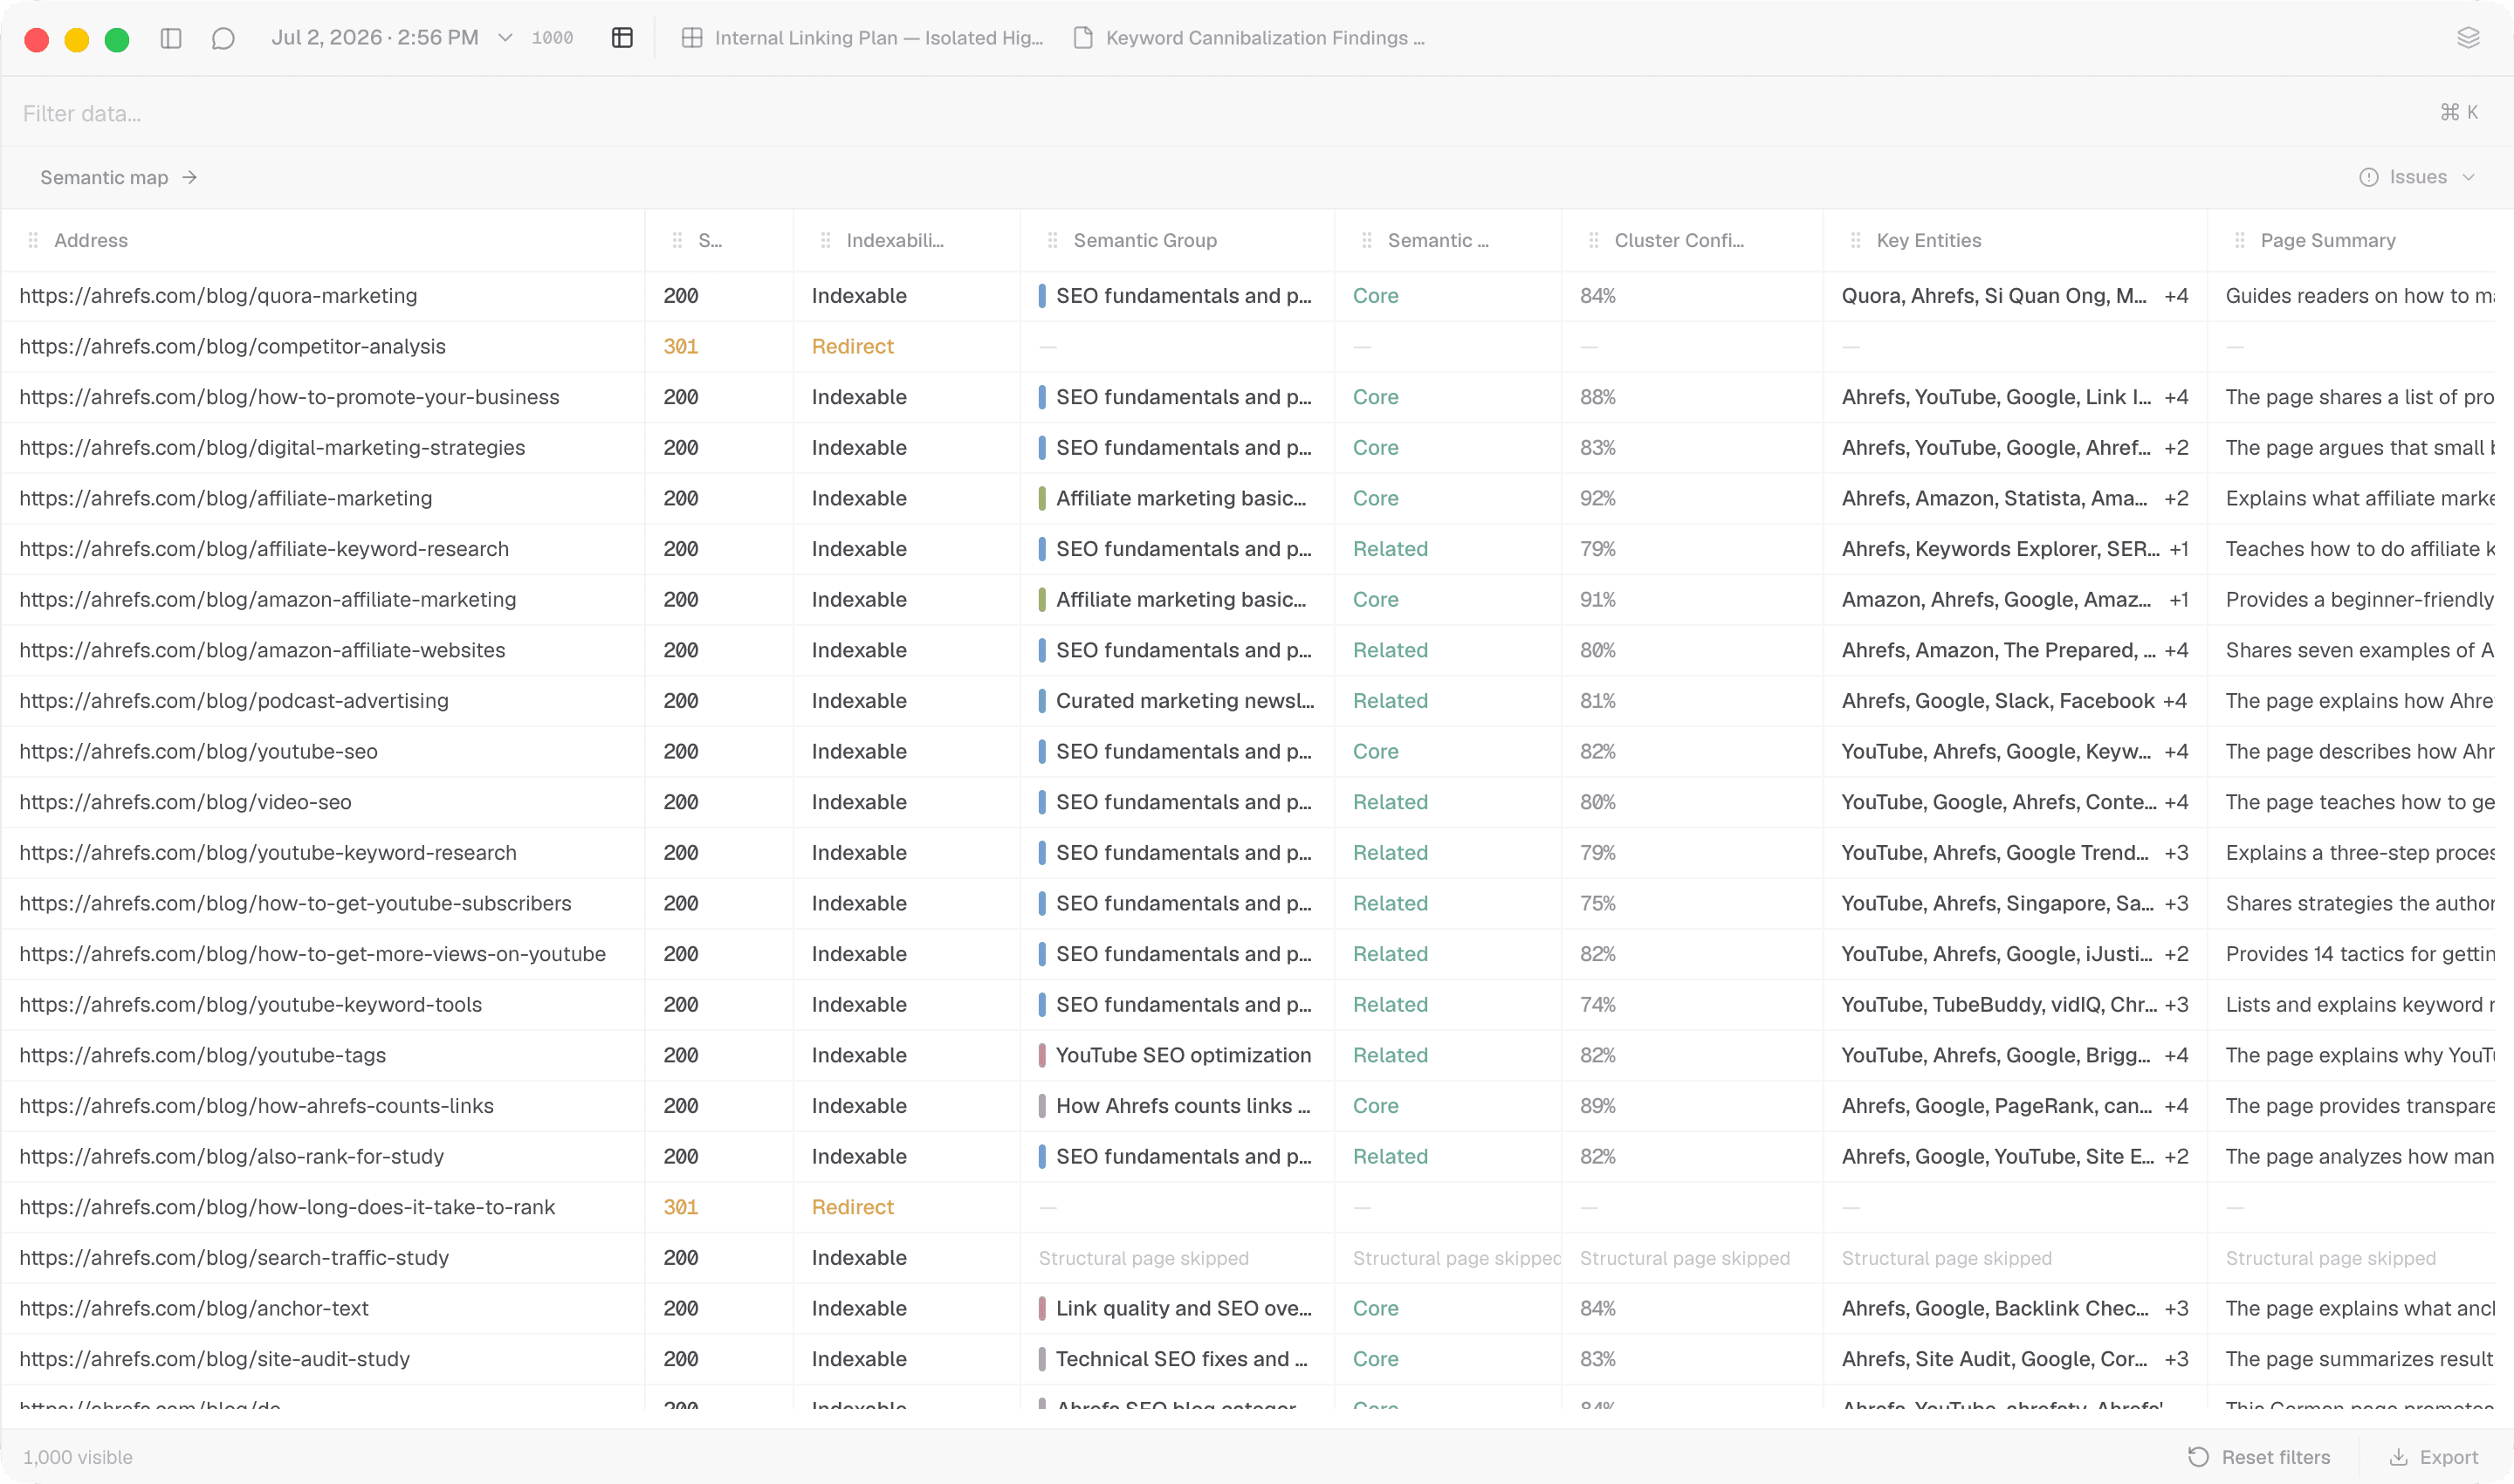Viewport: 2514px width, 1484px height.
Task: Click Key Entities cell for youtube-keyword-tools row
Action: click(x=2015, y=1005)
